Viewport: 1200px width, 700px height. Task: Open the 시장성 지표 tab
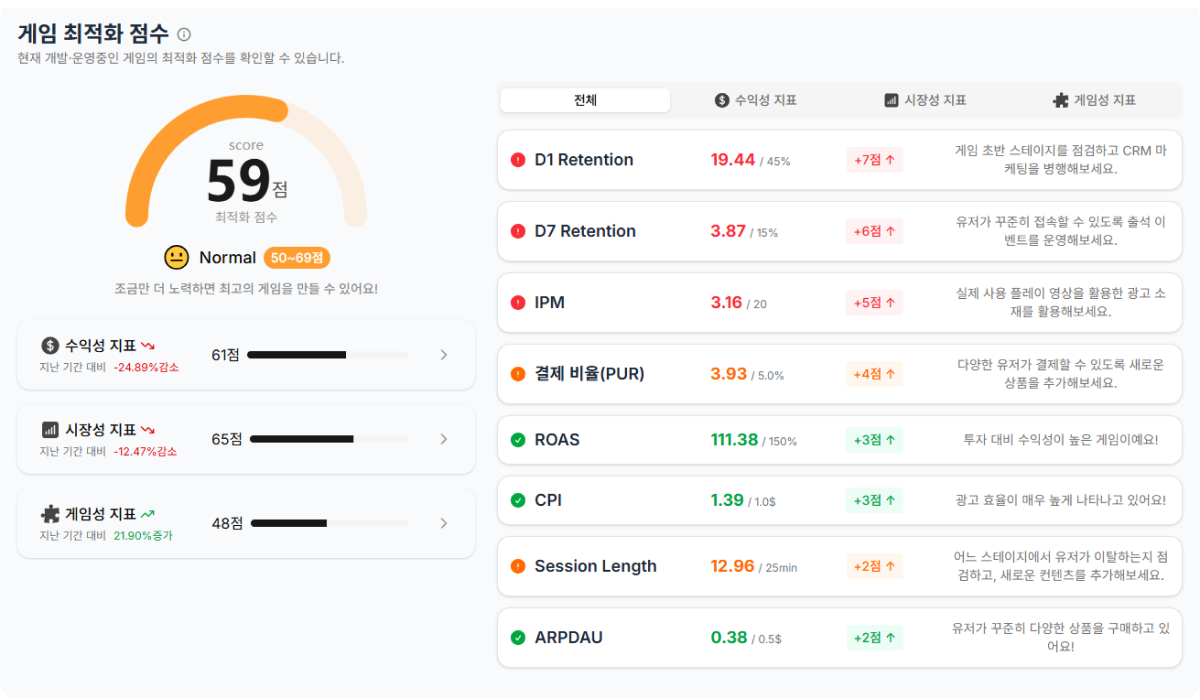tap(925, 100)
